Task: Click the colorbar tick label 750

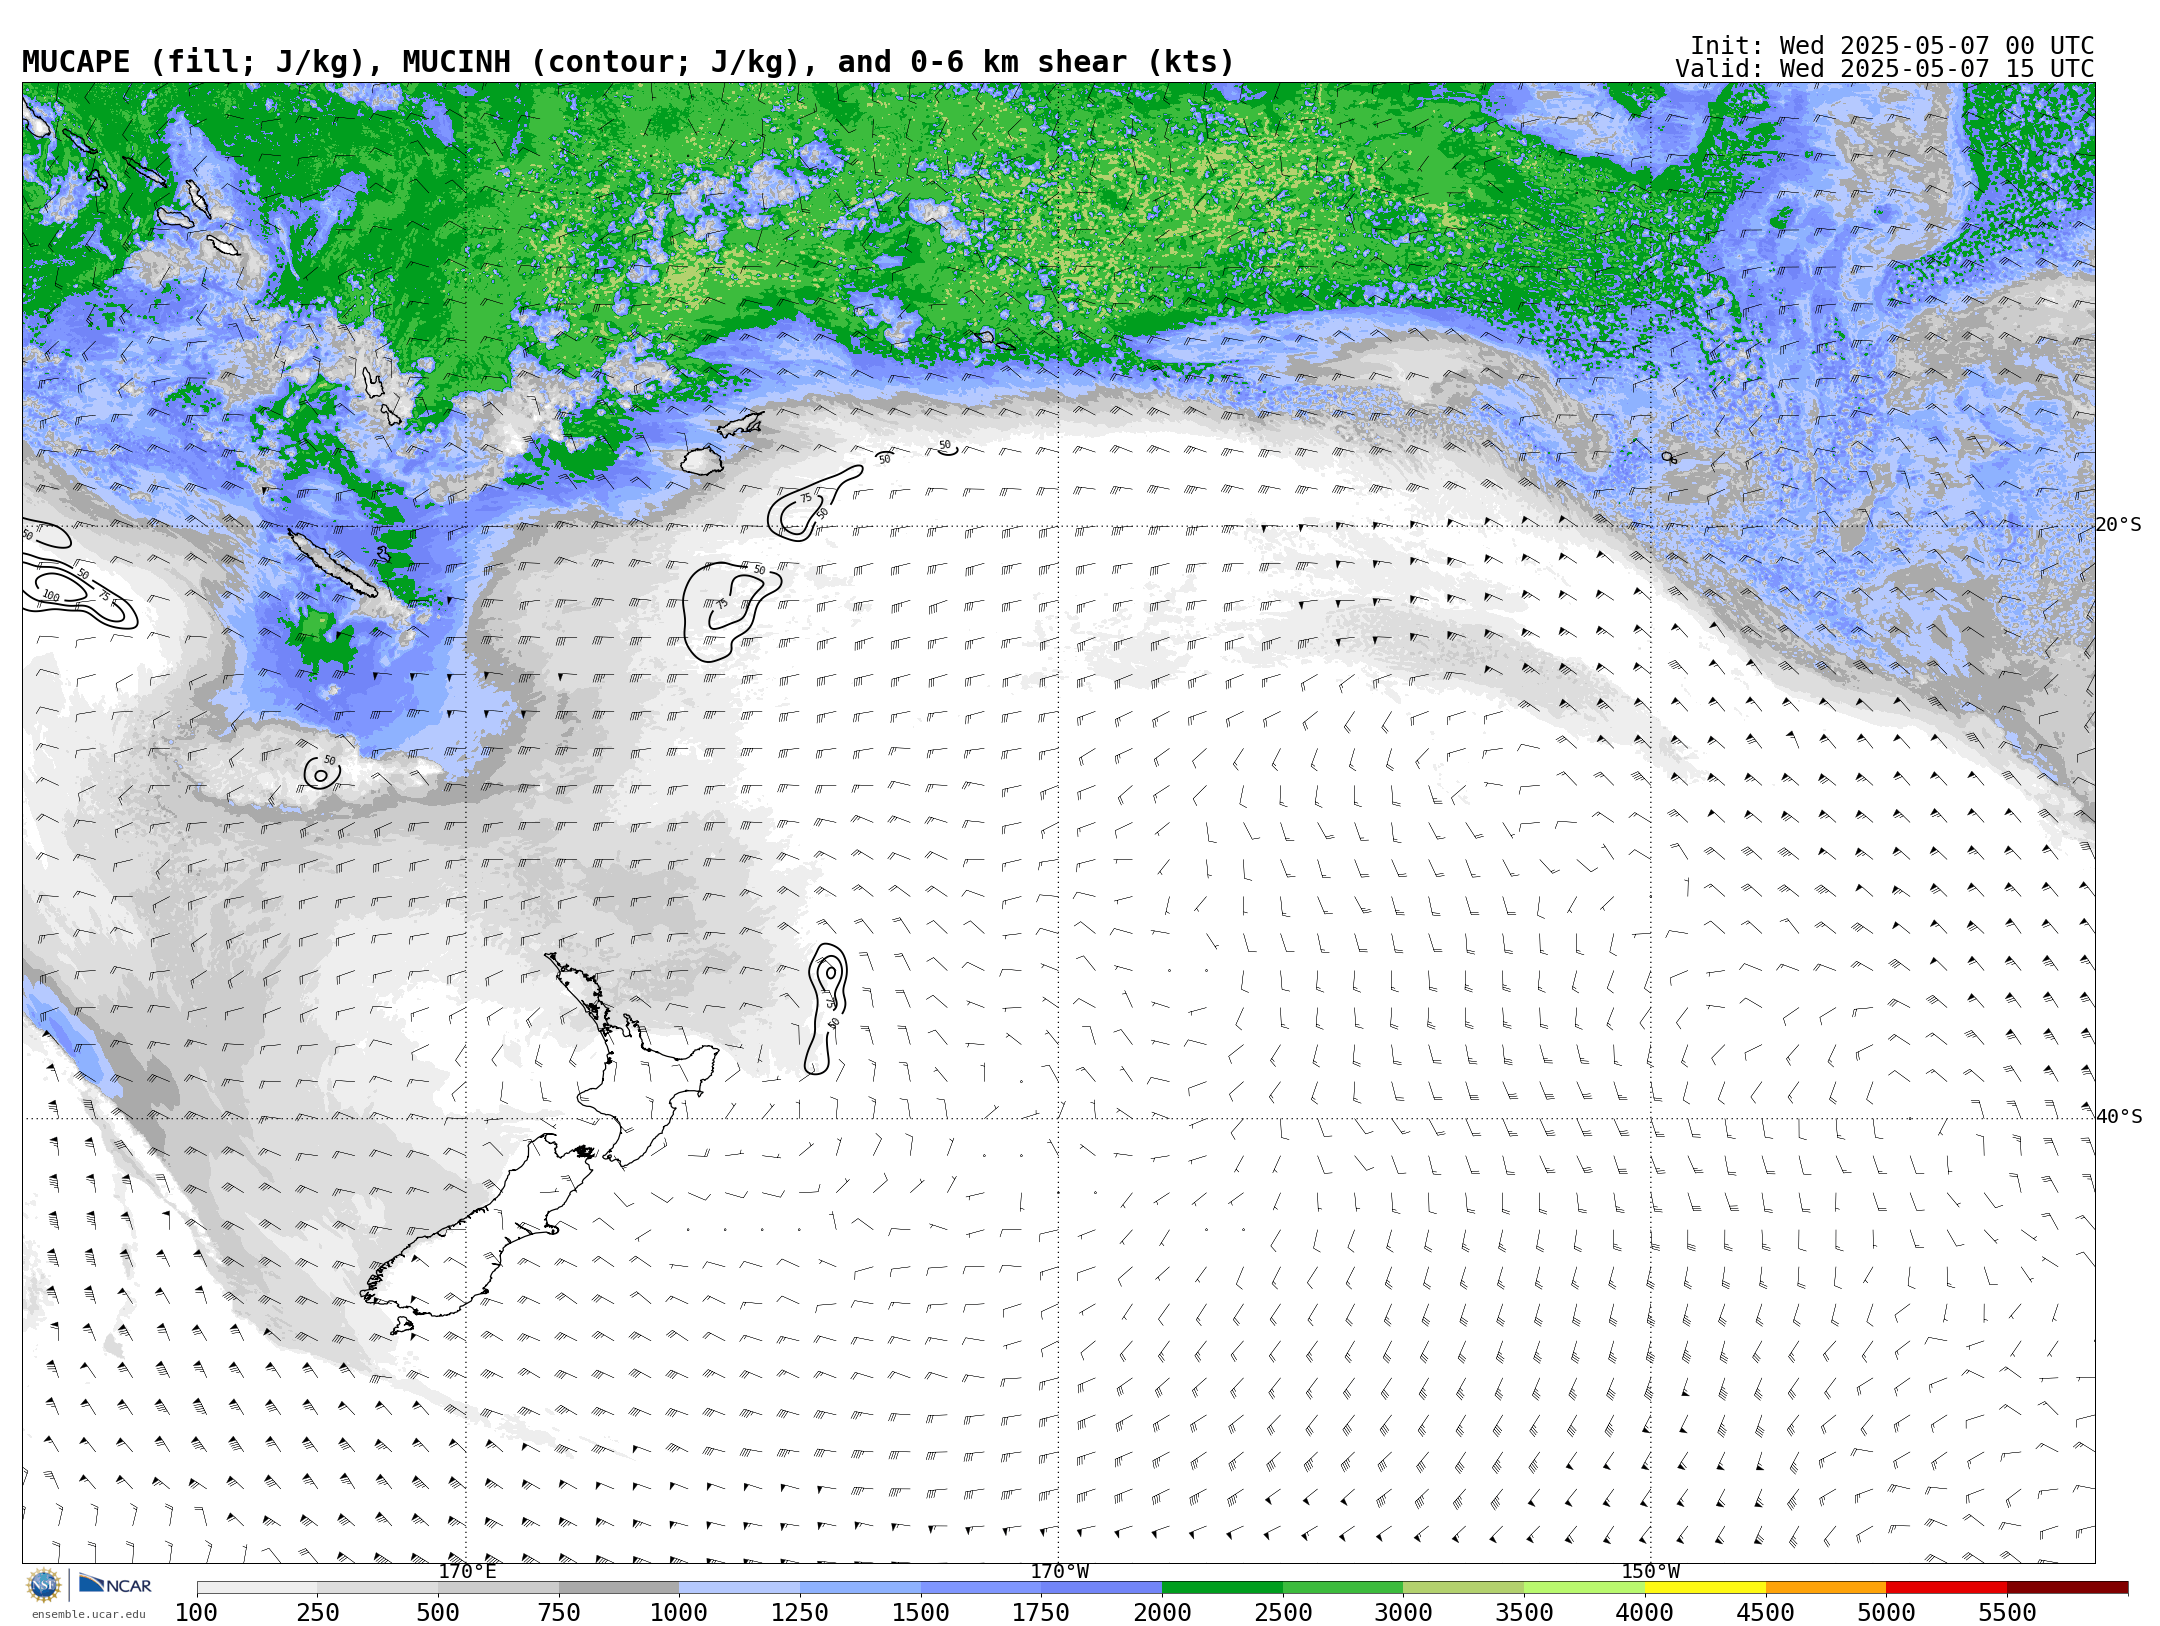Action: tap(559, 1612)
